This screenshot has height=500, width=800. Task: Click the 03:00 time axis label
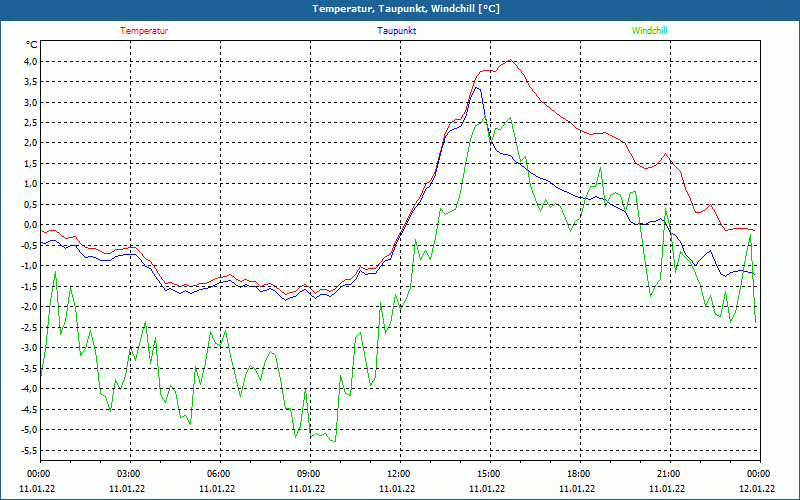tap(128, 474)
